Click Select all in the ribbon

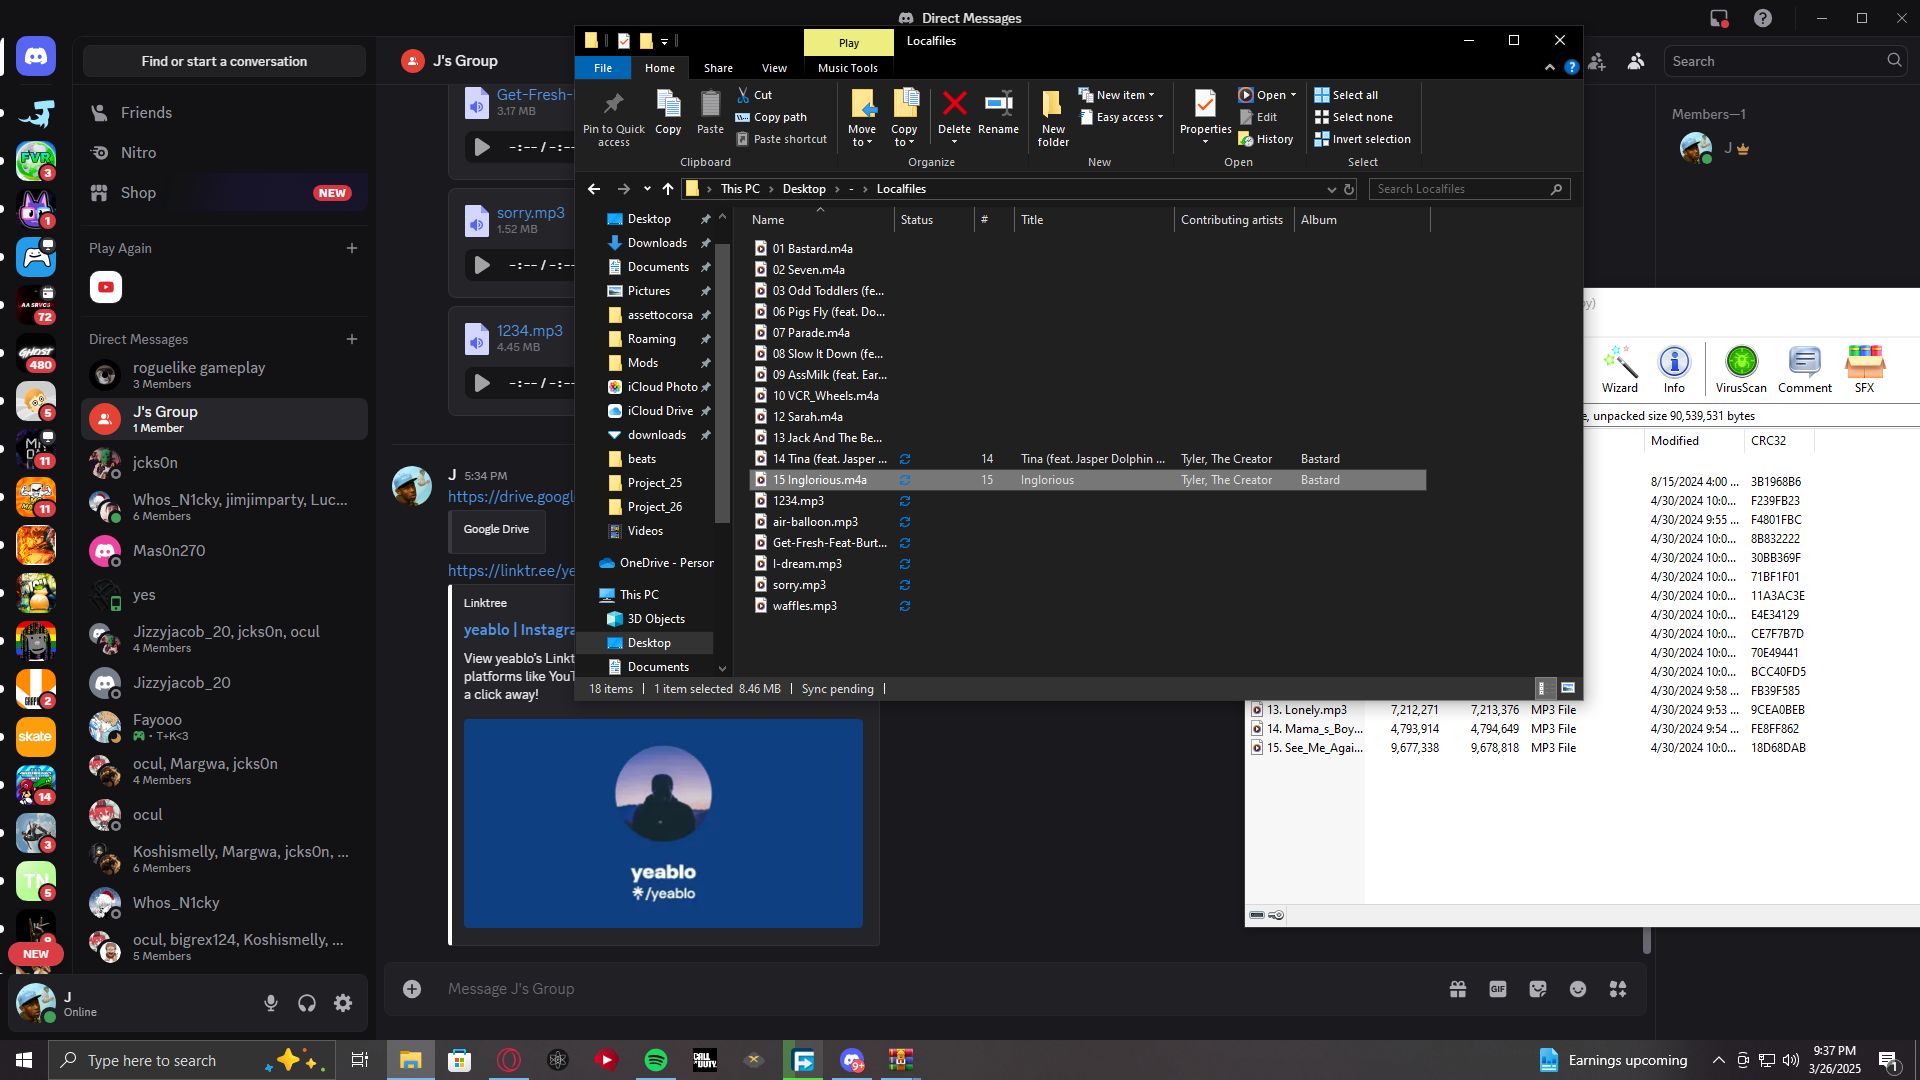tap(1346, 95)
